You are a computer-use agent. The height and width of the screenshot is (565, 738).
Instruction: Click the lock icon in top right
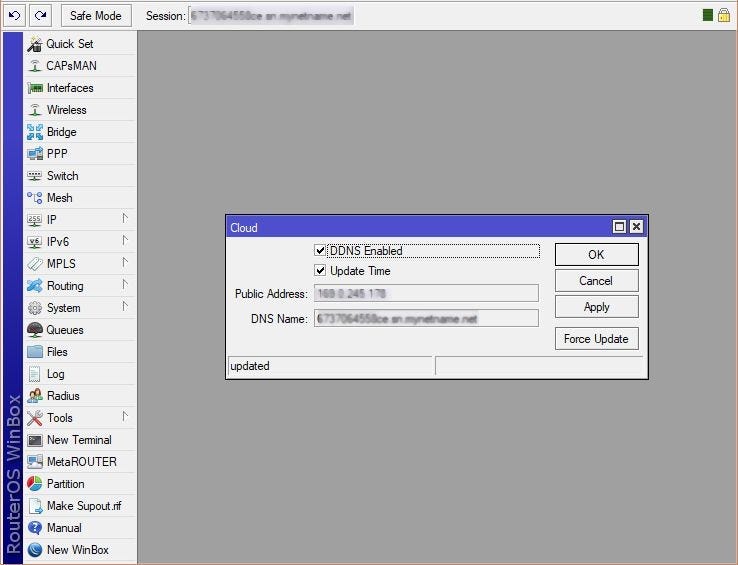point(724,15)
